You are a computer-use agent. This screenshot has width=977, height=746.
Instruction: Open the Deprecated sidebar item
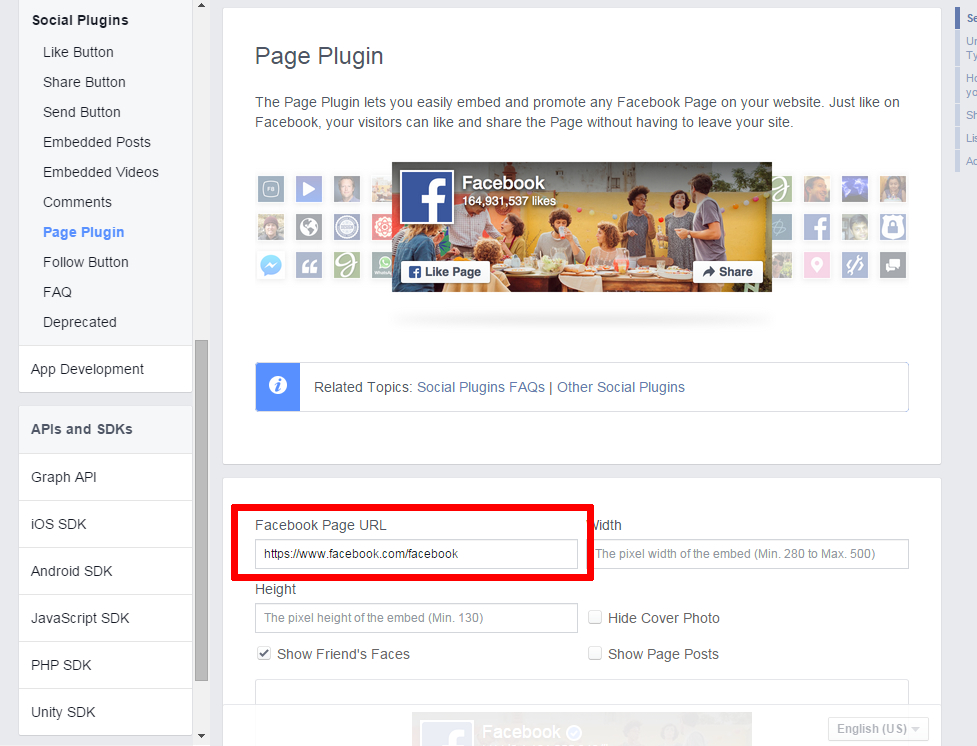80,322
